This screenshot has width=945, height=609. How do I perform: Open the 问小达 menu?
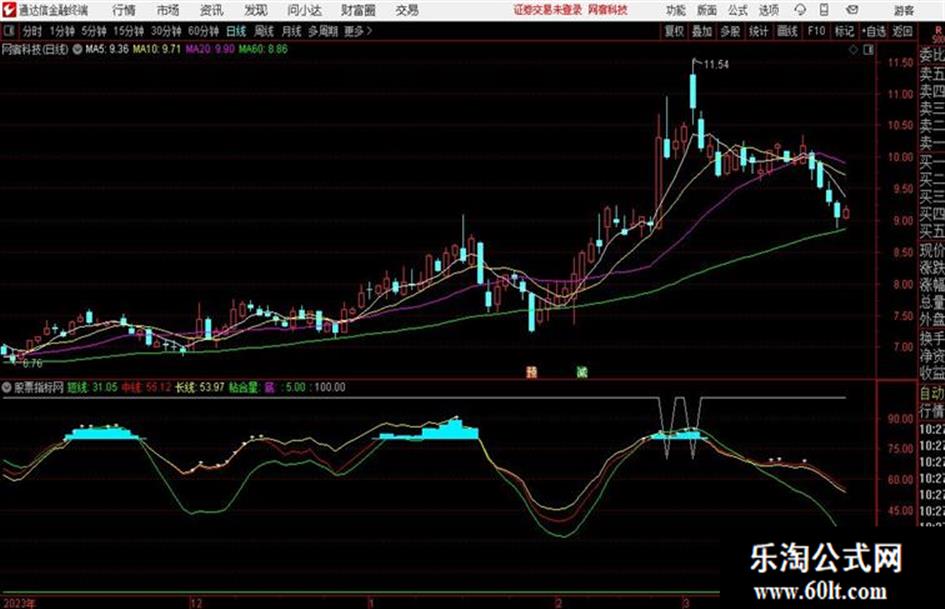pyautogui.click(x=304, y=10)
